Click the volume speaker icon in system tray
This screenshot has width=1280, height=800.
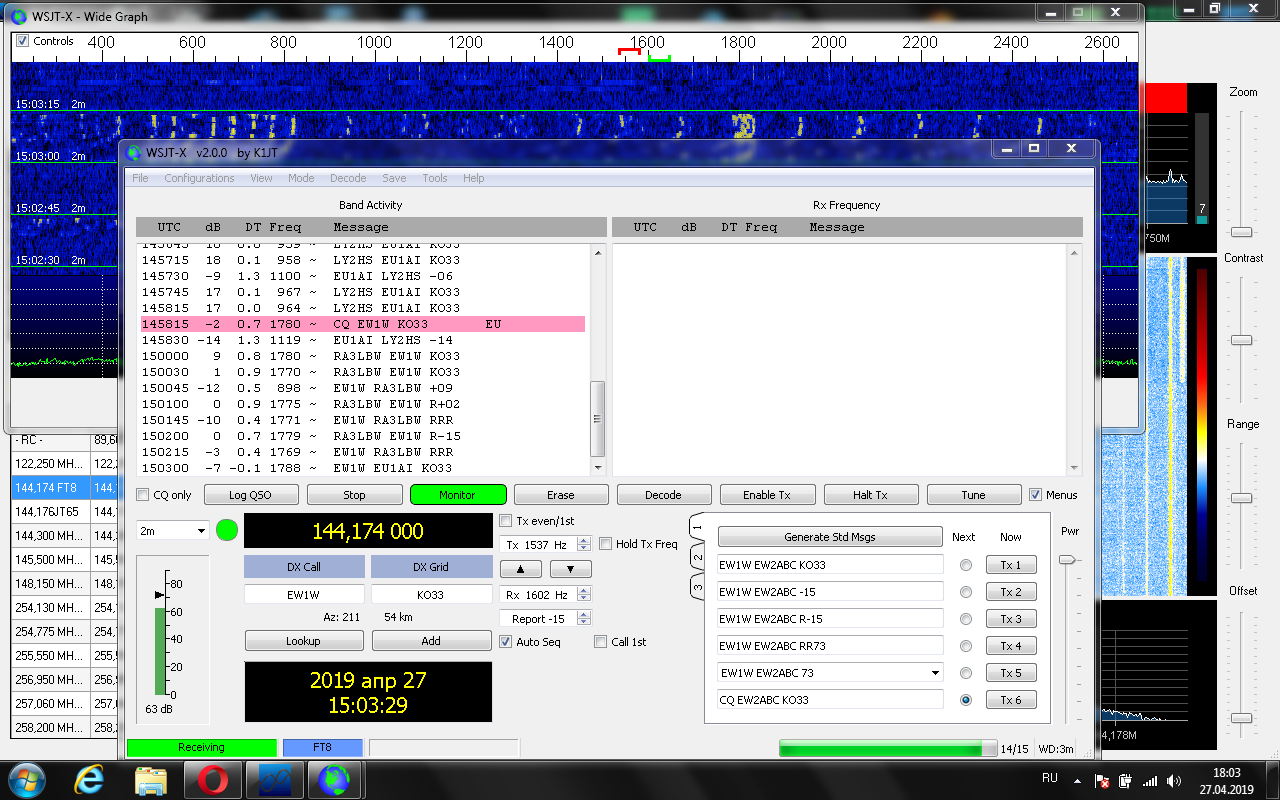coord(1173,780)
